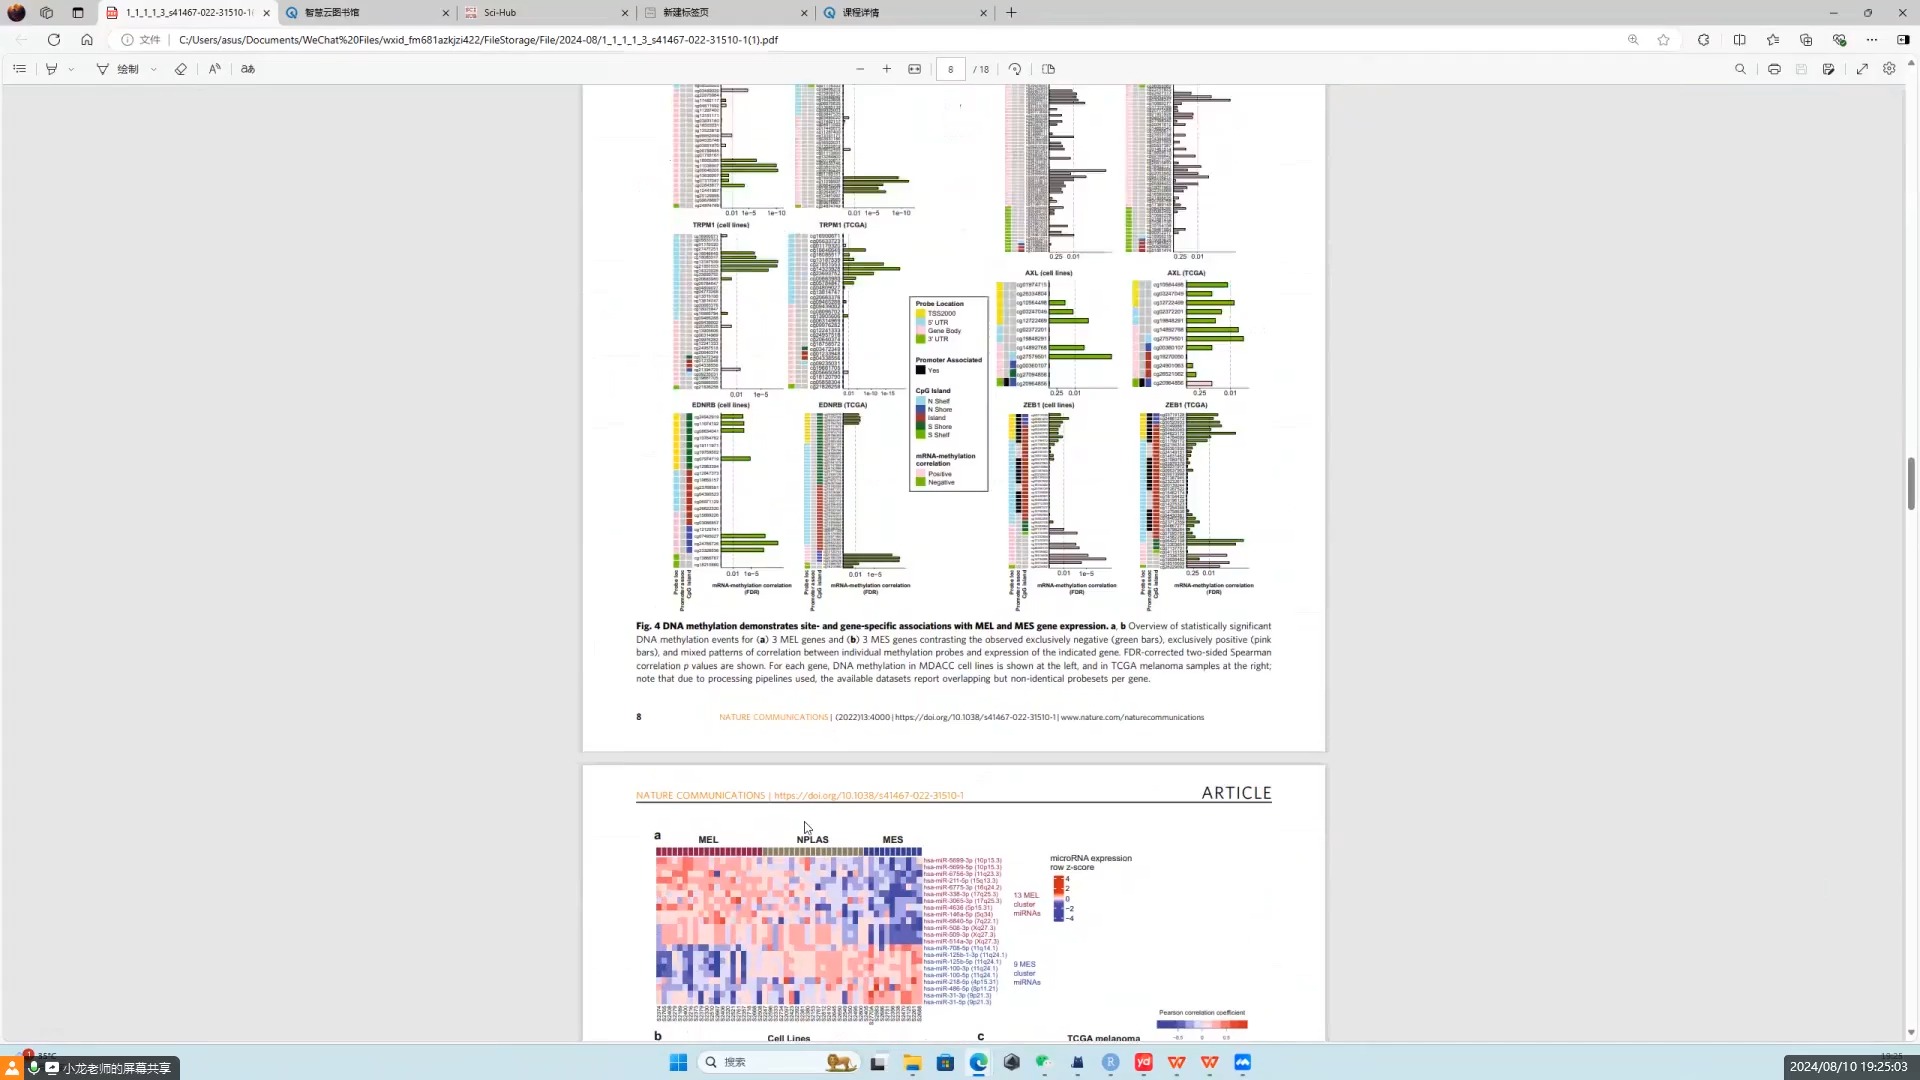The width and height of the screenshot is (1920, 1080).
Task: Click the translate (aあ) icon
Action: pos(248,69)
